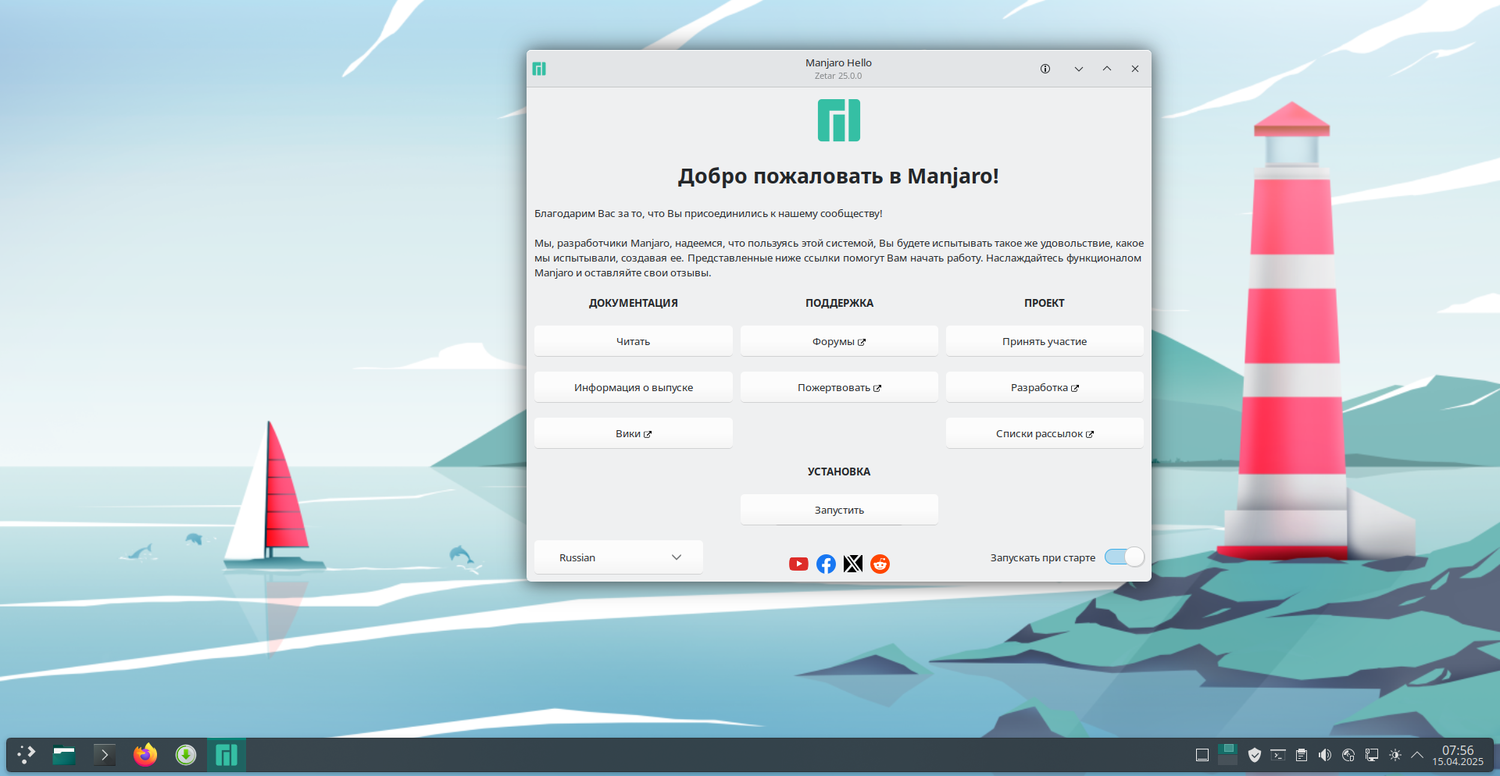
Task: Open the 'Разработка' external link button
Action: point(1044,387)
